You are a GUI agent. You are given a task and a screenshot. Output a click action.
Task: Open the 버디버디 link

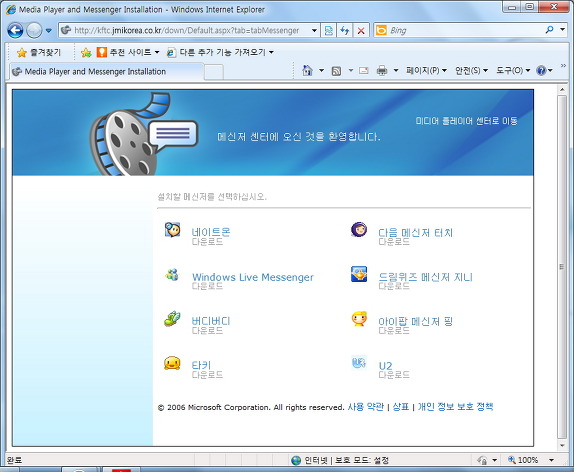pyautogui.click(x=211, y=321)
